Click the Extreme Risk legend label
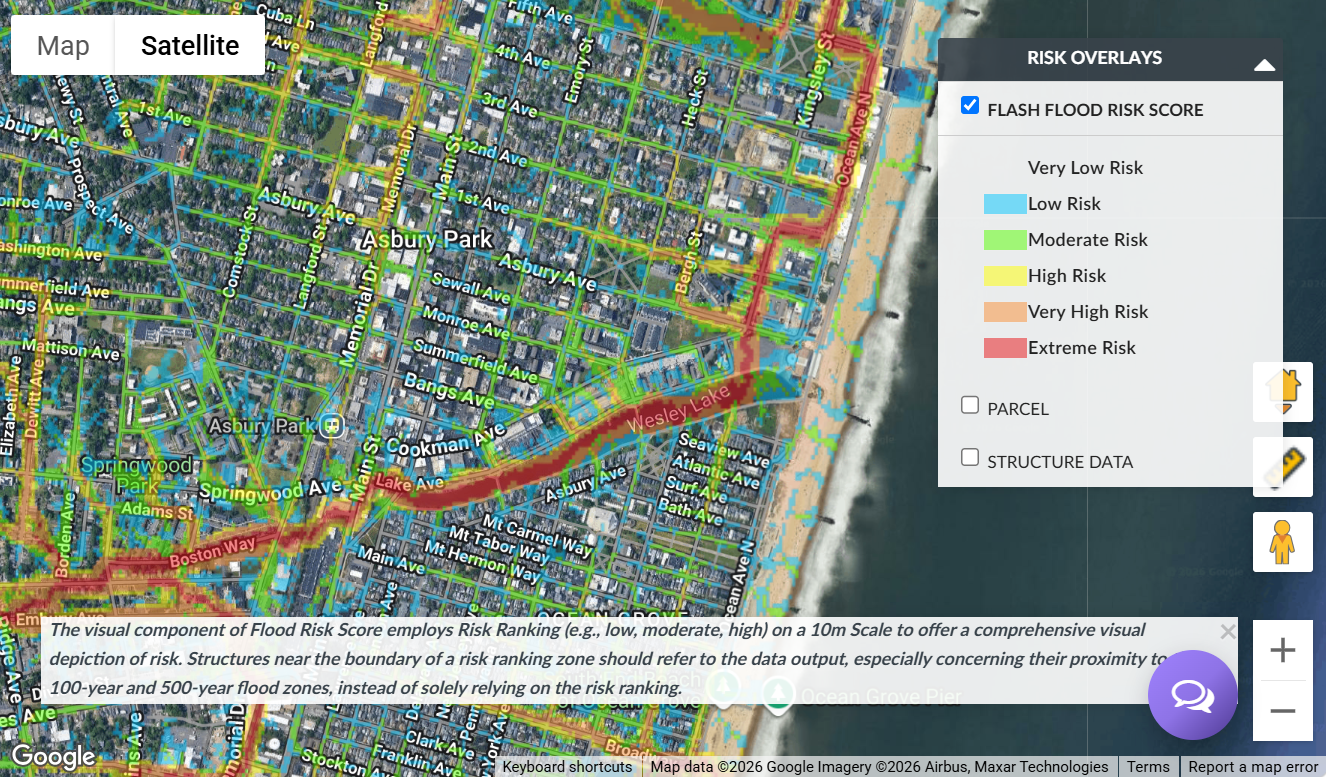1326x777 pixels. click(x=1082, y=348)
